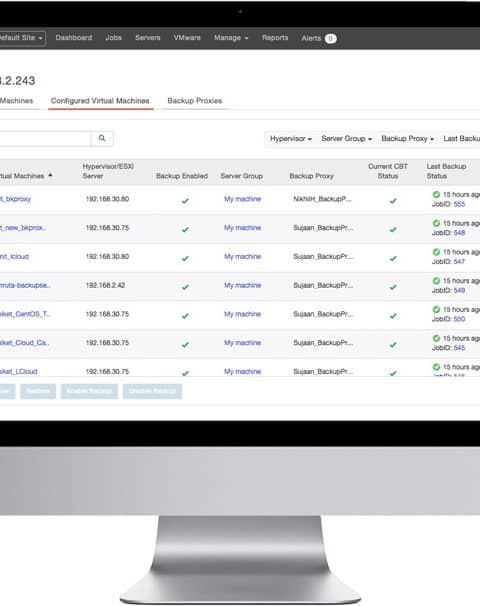Expand the Manage menu dropdown
The height and width of the screenshot is (606, 480).
coord(231,38)
